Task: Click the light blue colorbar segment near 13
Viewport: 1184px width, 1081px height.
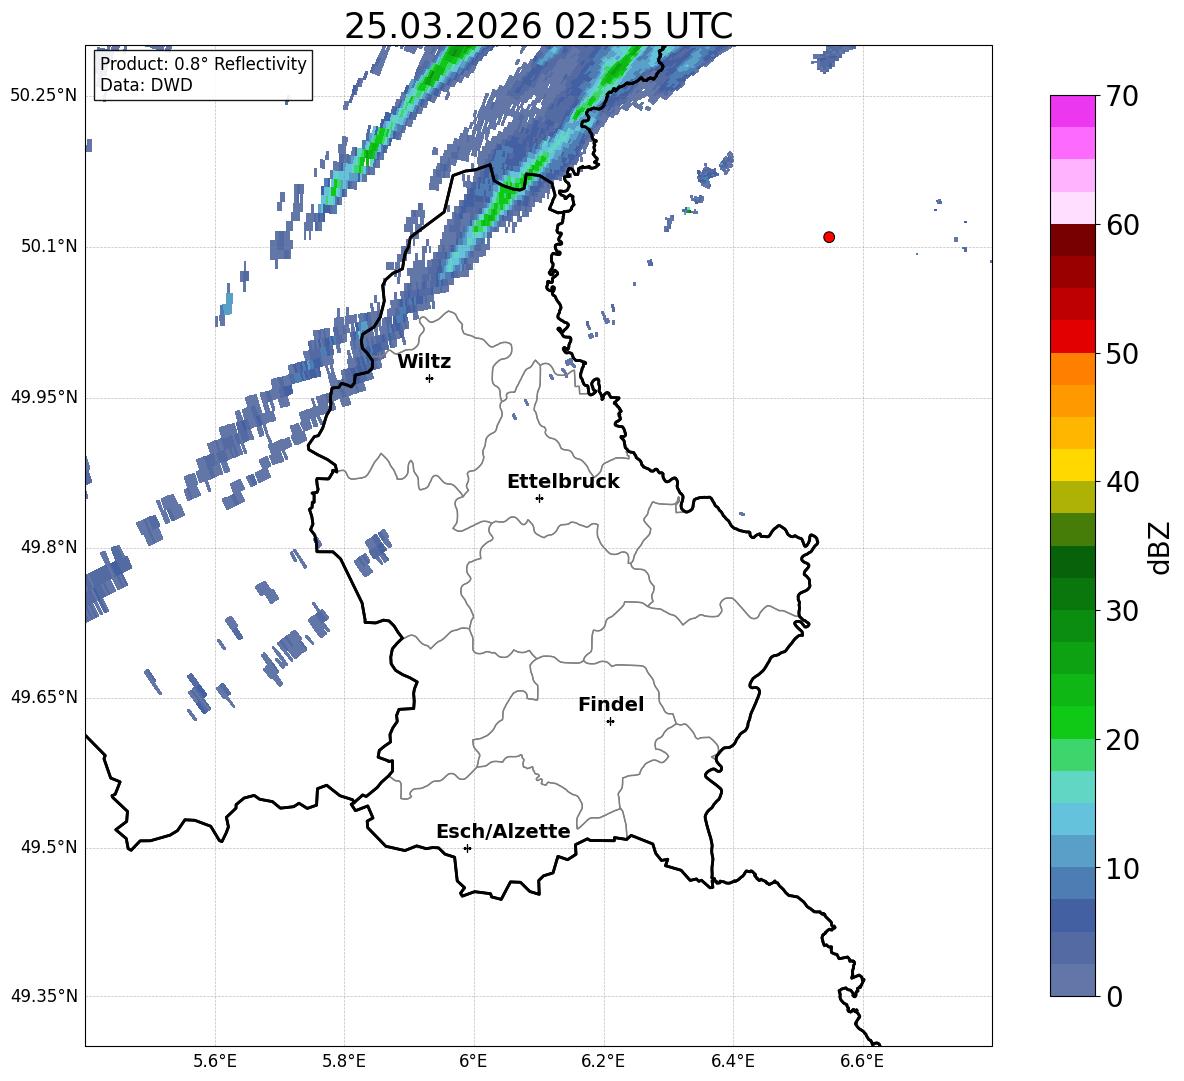Action: (x=1072, y=819)
